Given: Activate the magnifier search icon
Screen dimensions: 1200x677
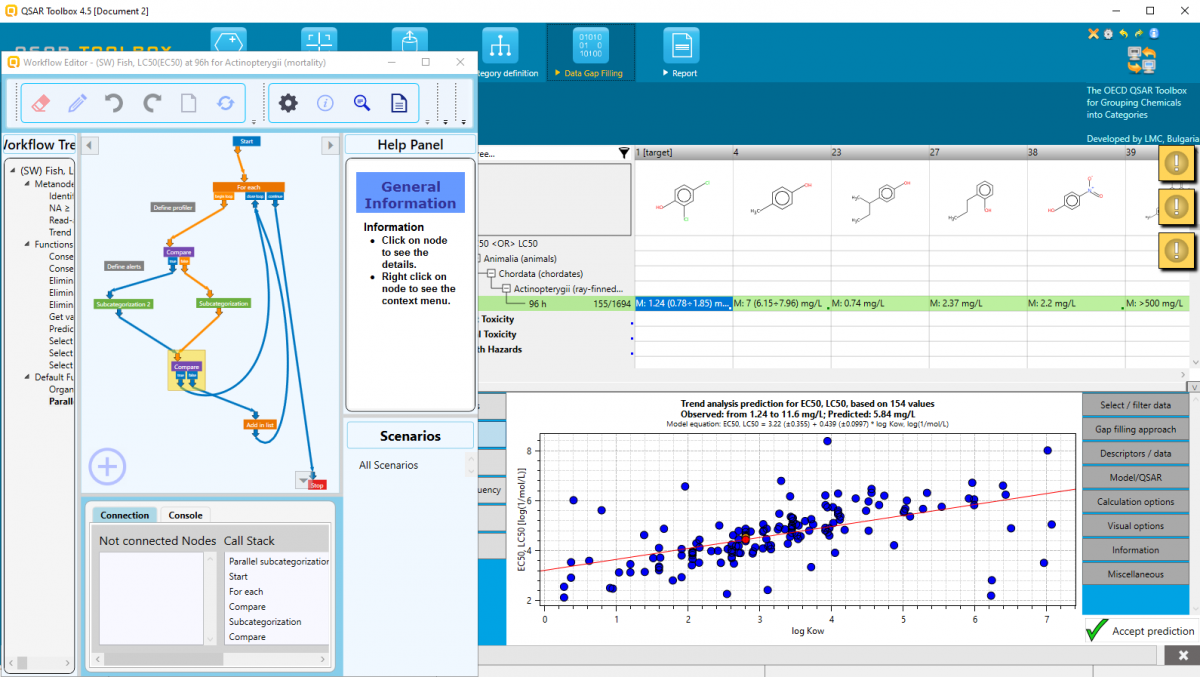Looking at the screenshot, I should pyautogui.click(x=361, y=102).
